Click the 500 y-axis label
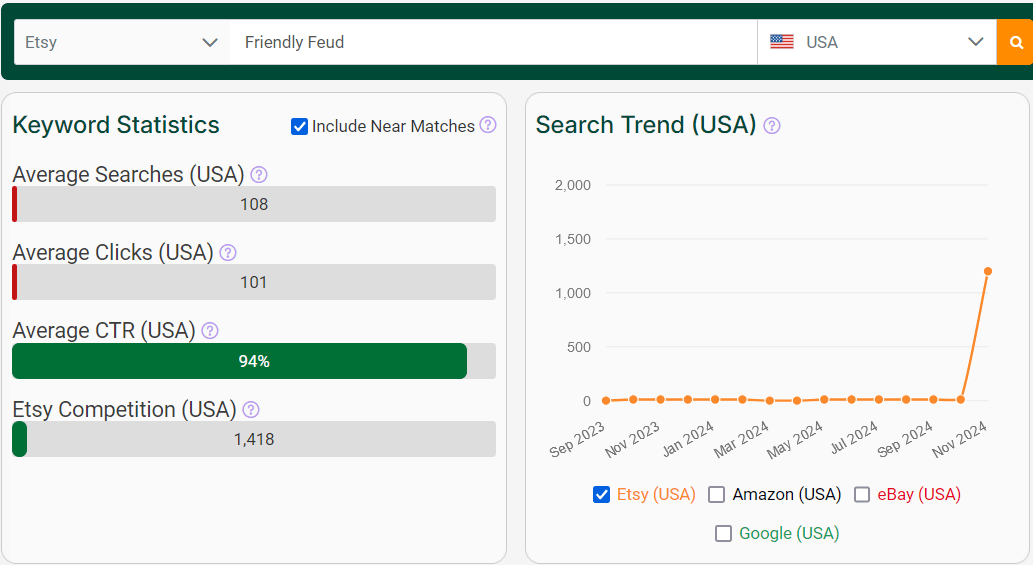1033x565 pixels. tap(578, 347)
